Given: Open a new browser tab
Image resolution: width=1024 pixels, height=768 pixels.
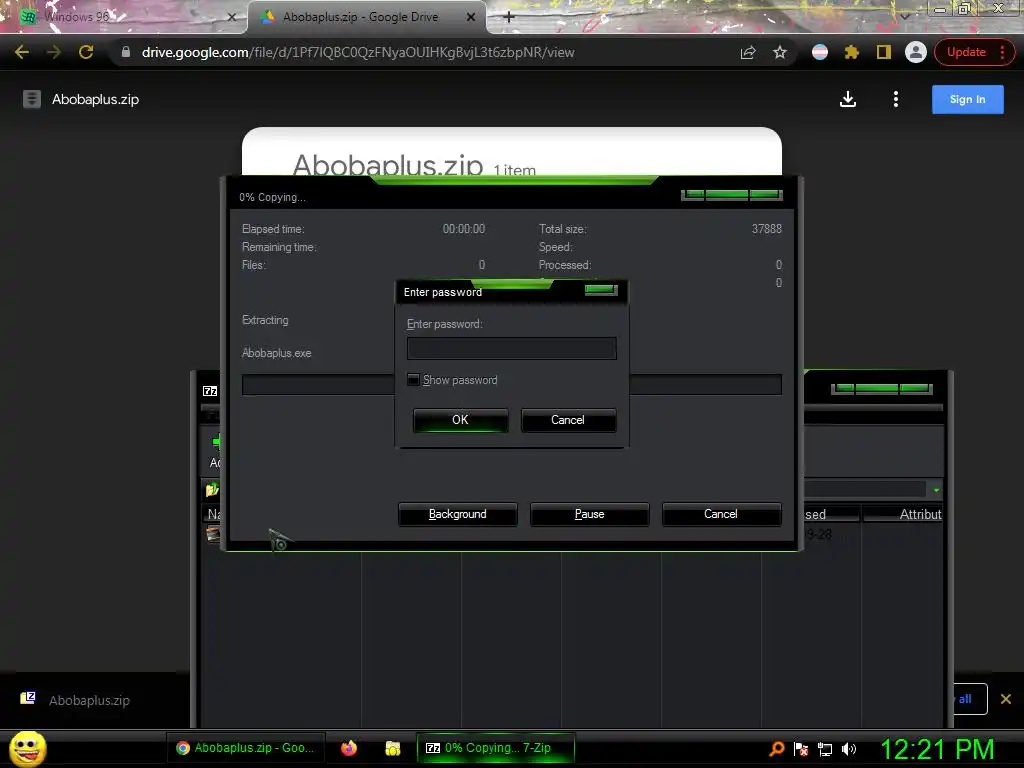Looking at the screenshot, I should 509,17.
